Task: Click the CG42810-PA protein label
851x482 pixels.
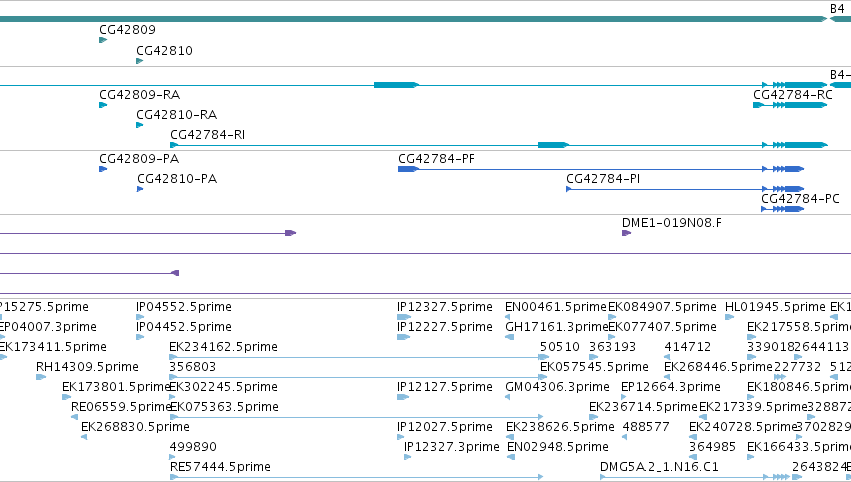Action: pos(177,179)
